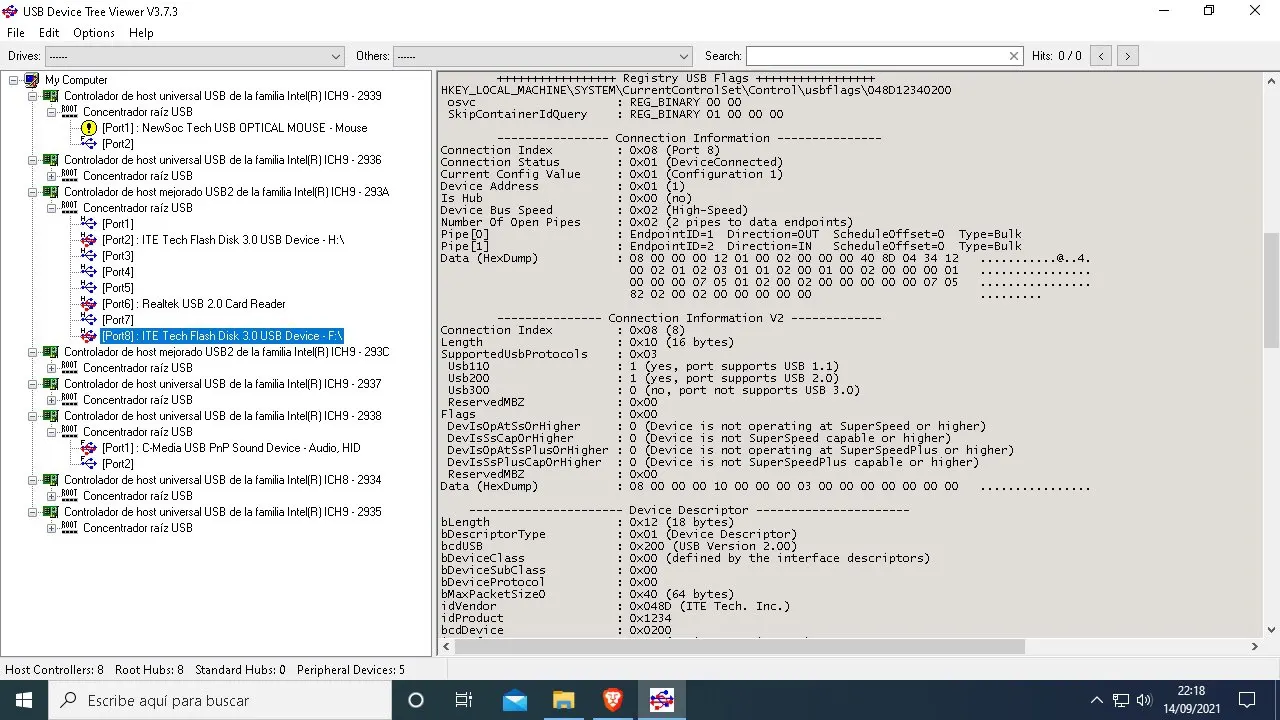Select the ICH9 - 2938 controller icon

[51, 416]
